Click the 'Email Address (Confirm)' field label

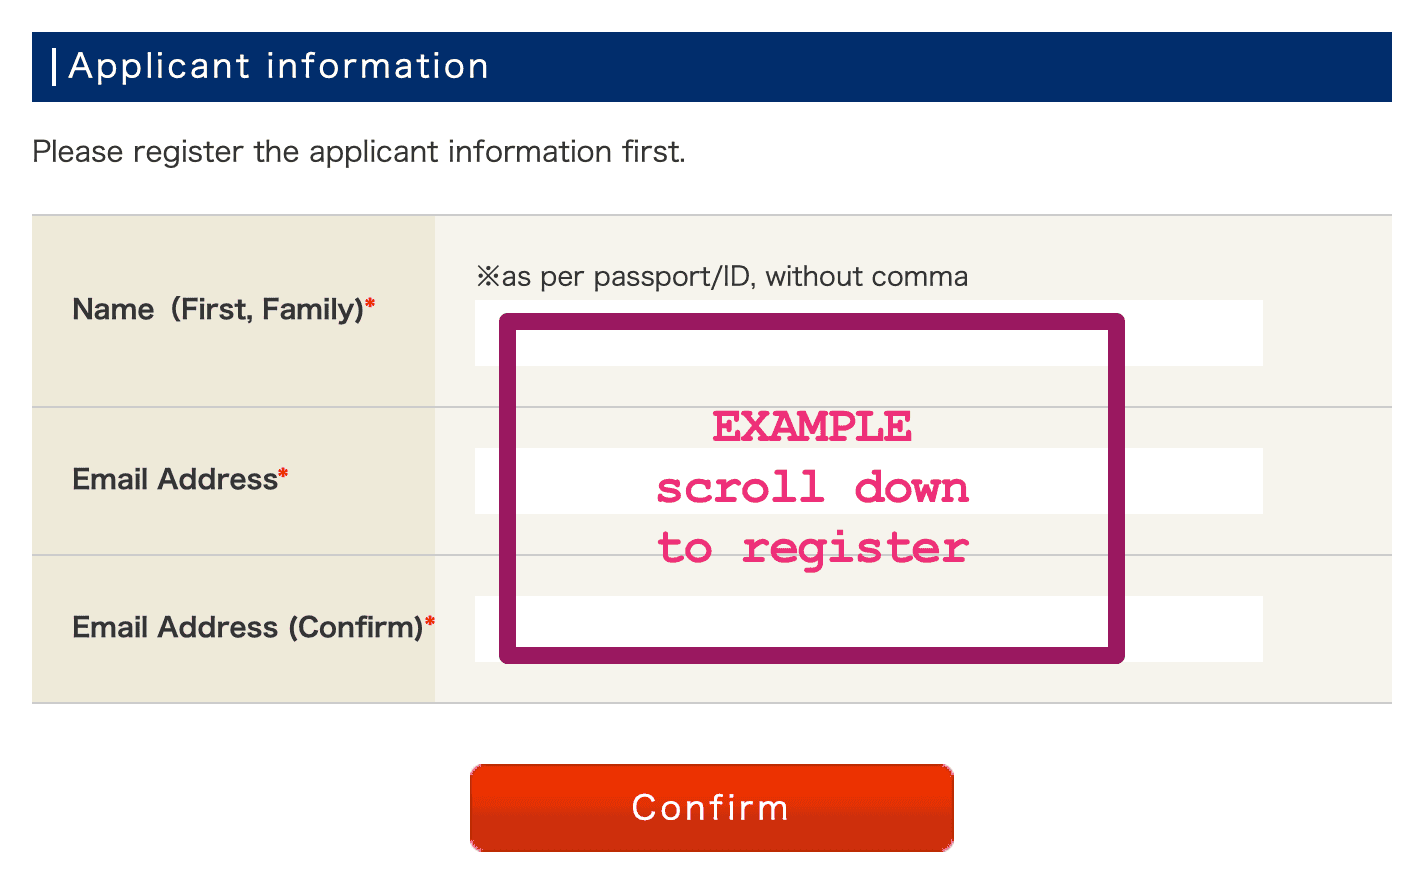point(247,628)
